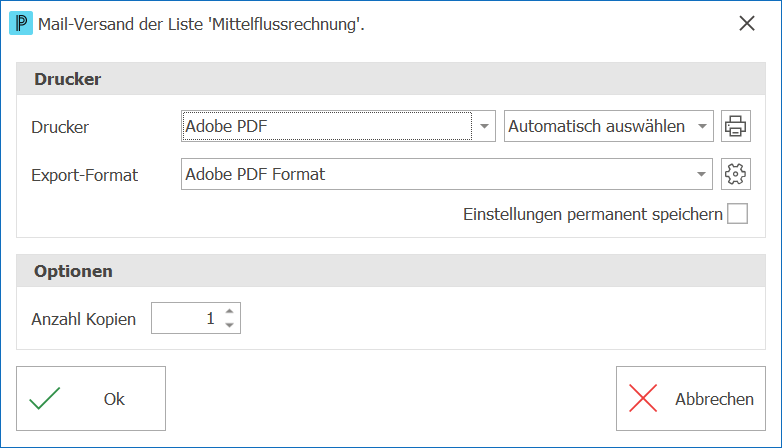This screenshot has width=782, height=448.
Task: Open export format settings gear icon
Action: pos(736,174)
